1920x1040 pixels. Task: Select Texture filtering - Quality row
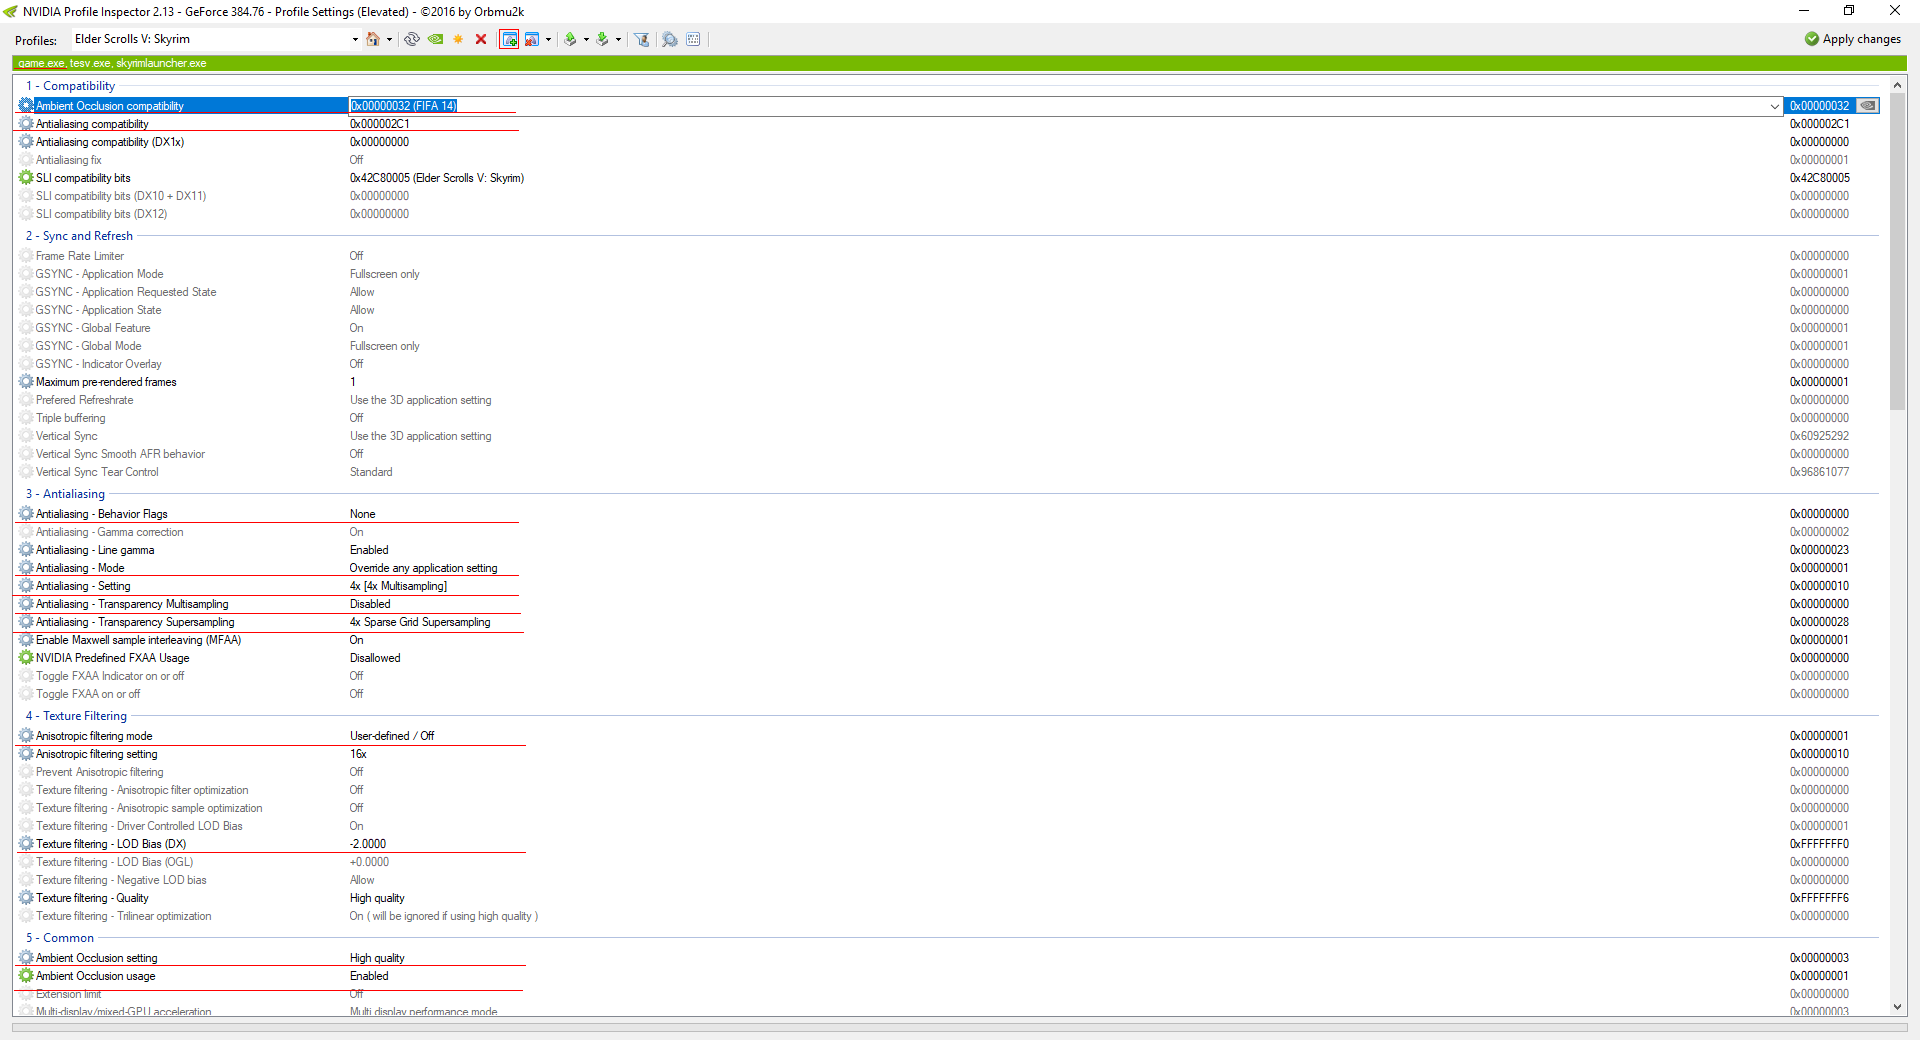(948, 898)
